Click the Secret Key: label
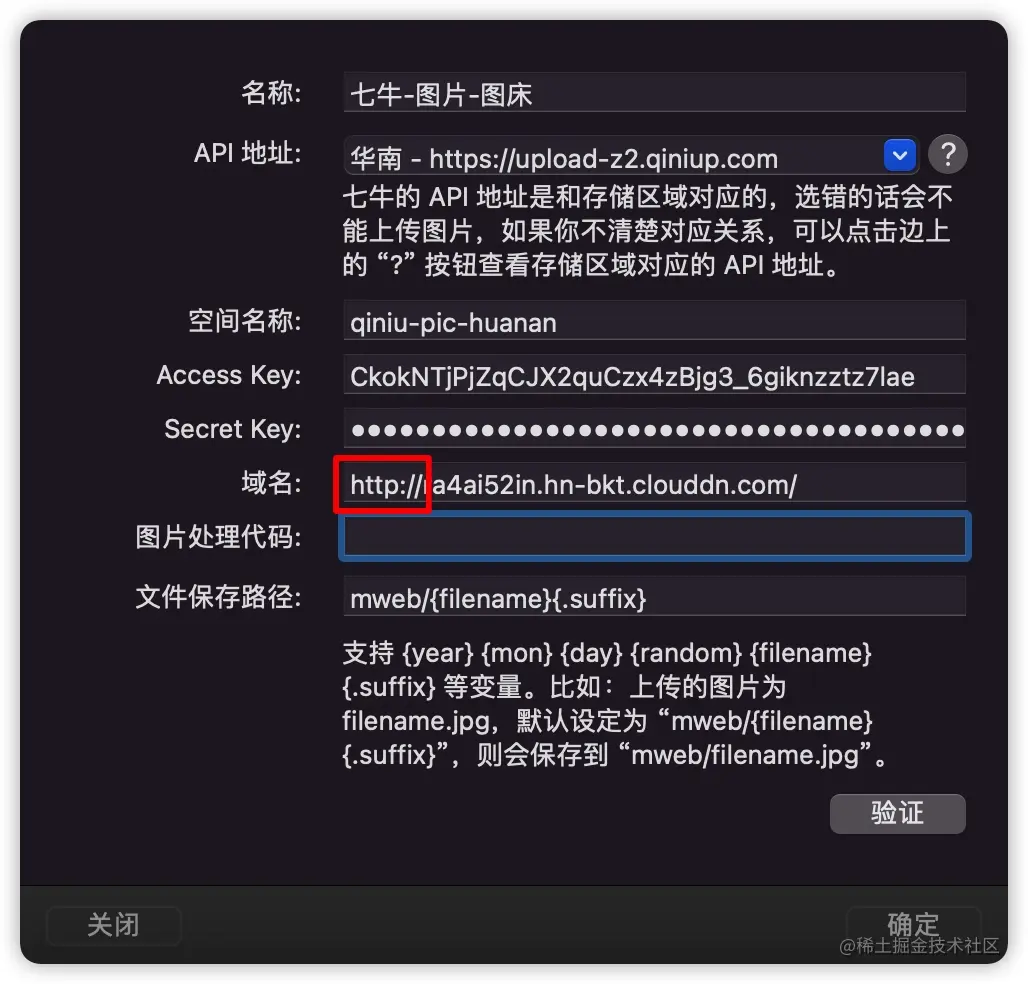This screenshot has width=1028, height=984. (x=232, y=429)
